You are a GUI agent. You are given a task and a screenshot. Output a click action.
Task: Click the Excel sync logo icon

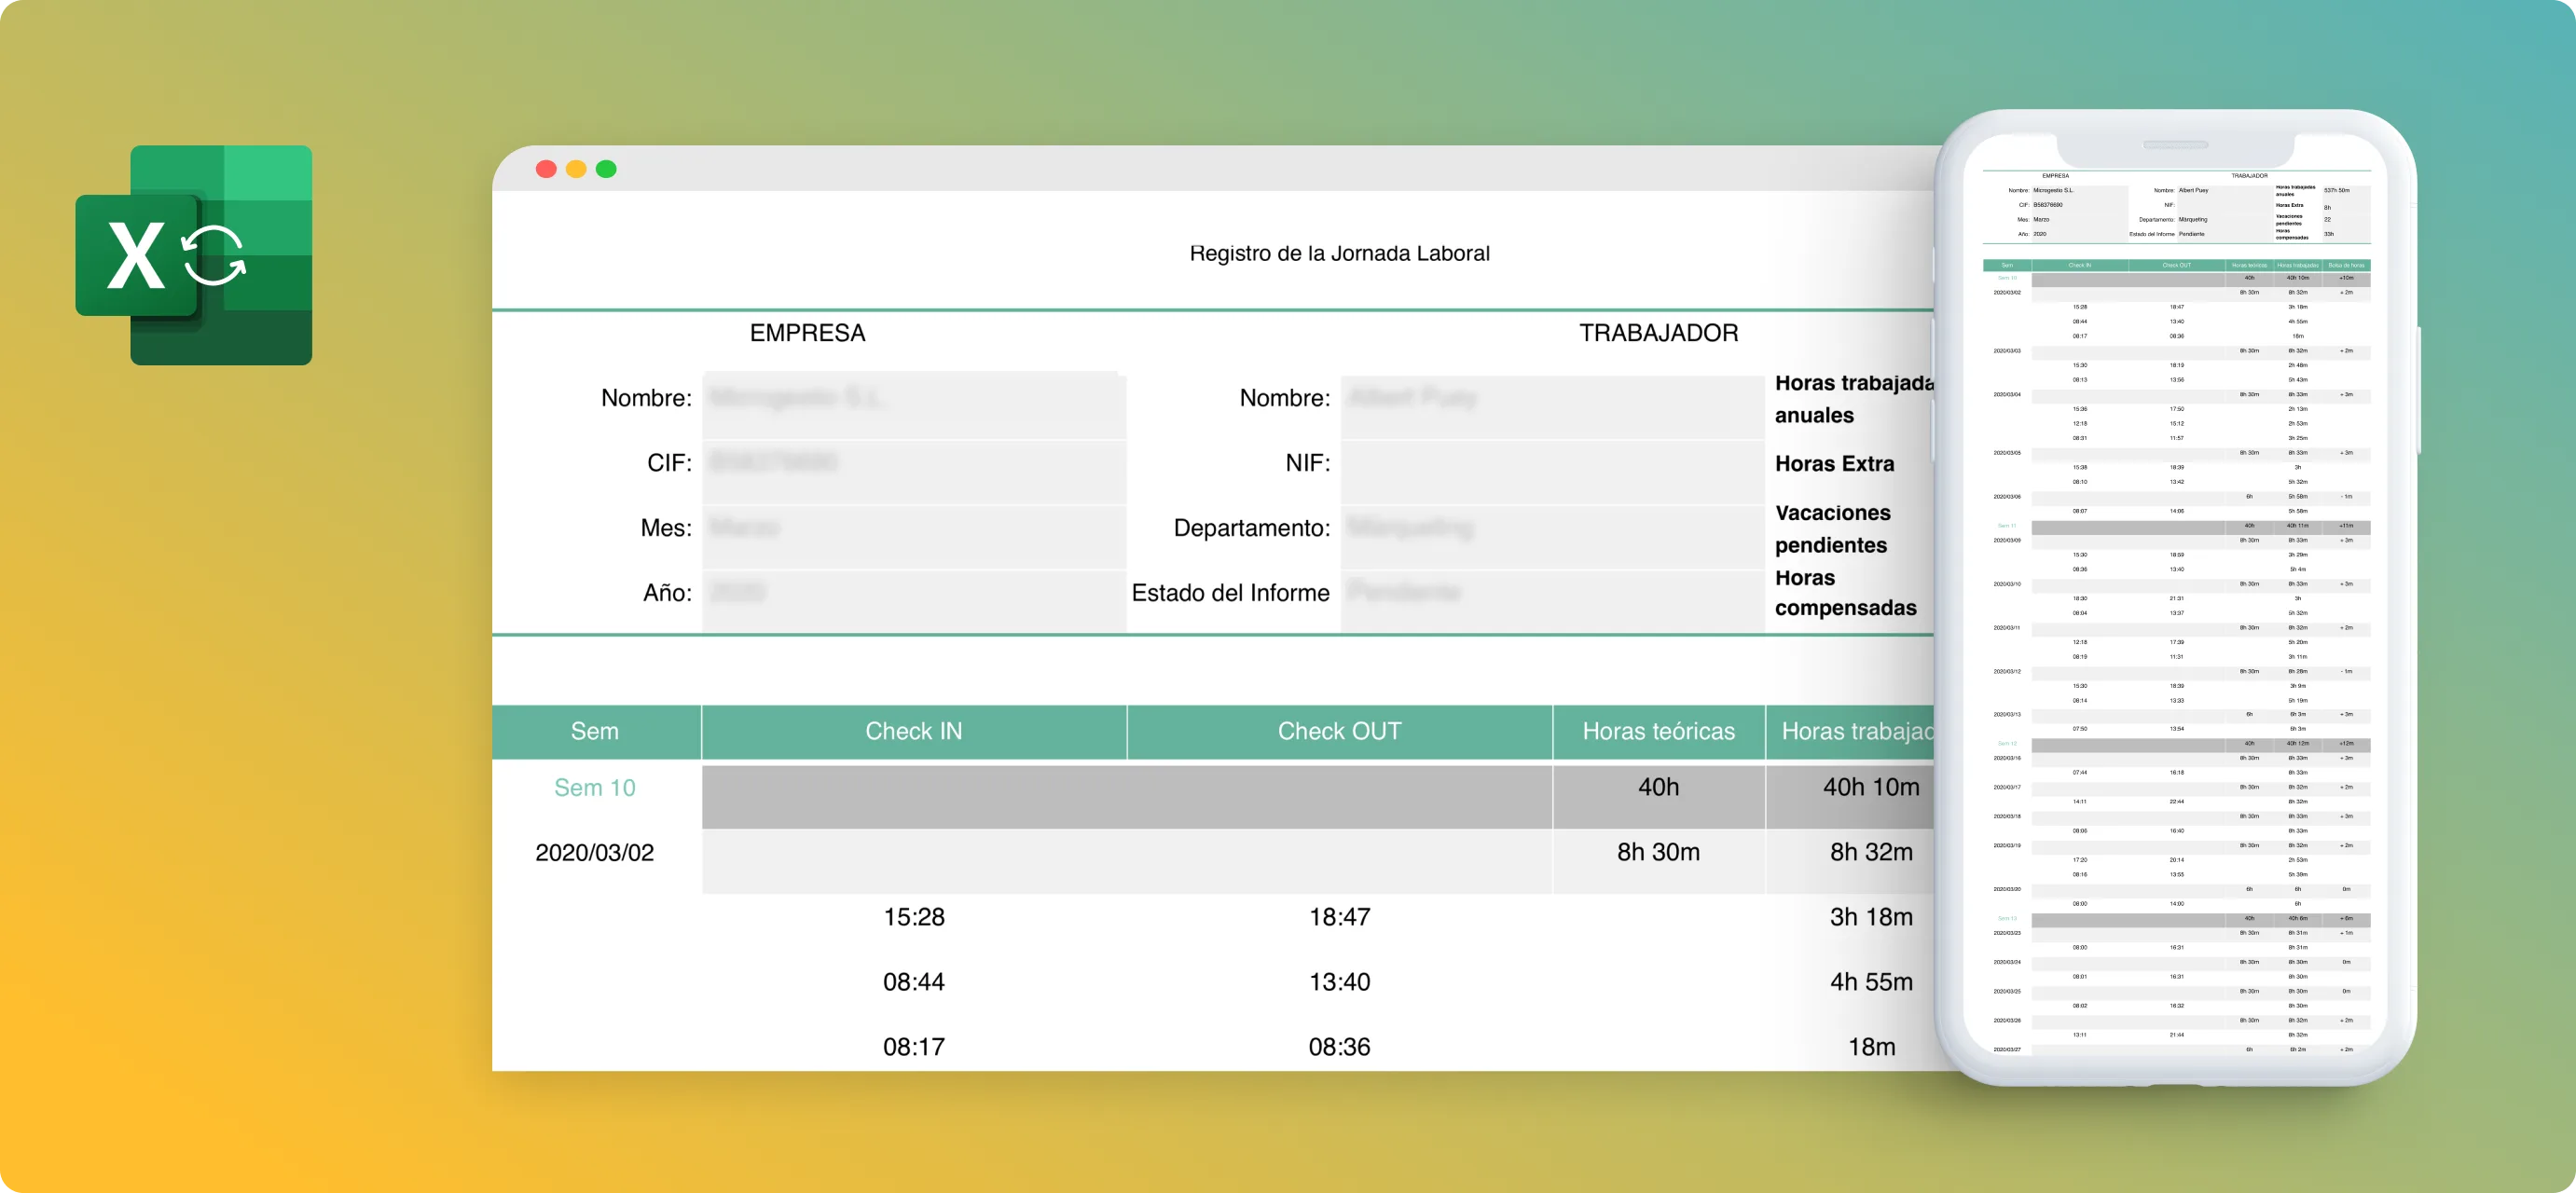[x=194, y=255]
